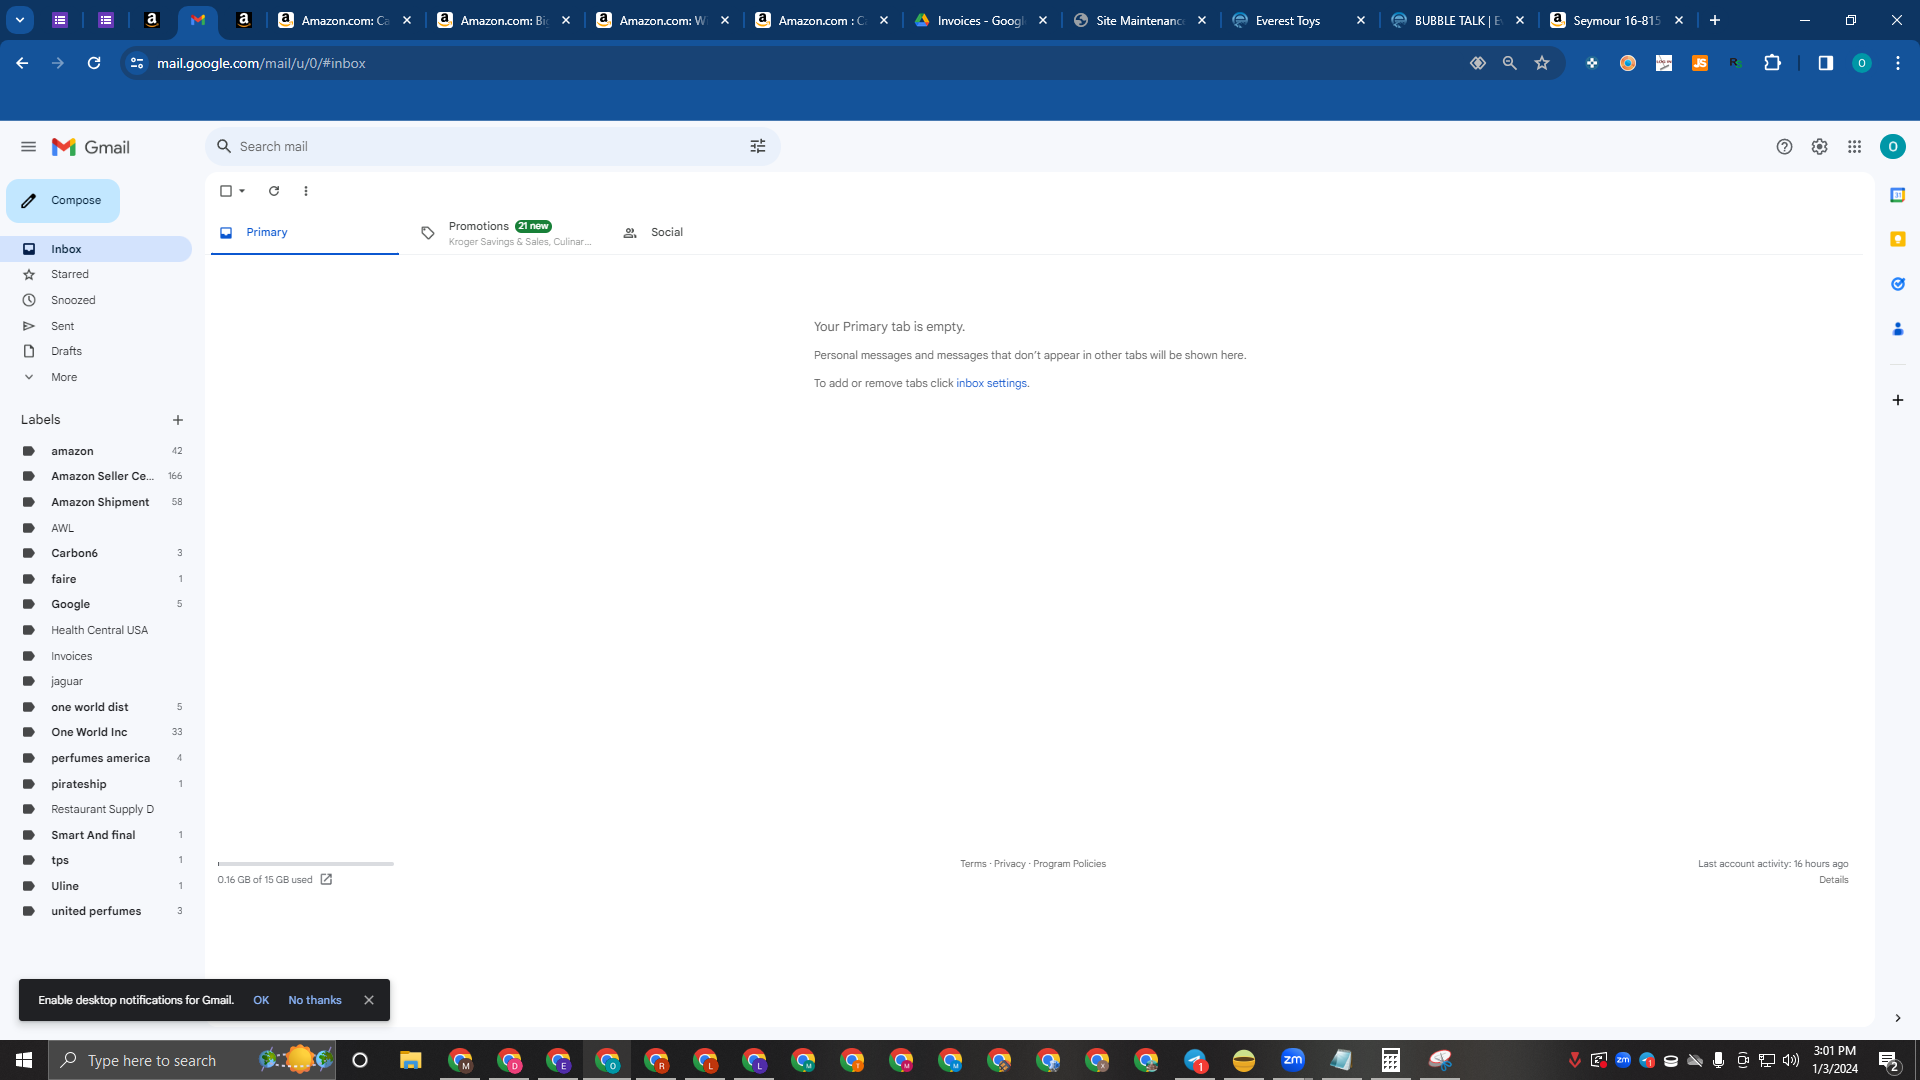Screen dimensions: 1920x1080
Task: Open Zoom app from the taskbar
Action: click(1292, 1060)
